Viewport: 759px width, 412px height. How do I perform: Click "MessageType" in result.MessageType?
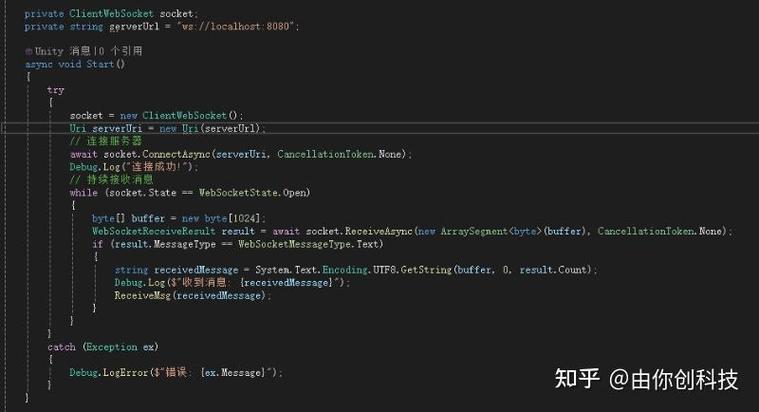coord(184,244)
